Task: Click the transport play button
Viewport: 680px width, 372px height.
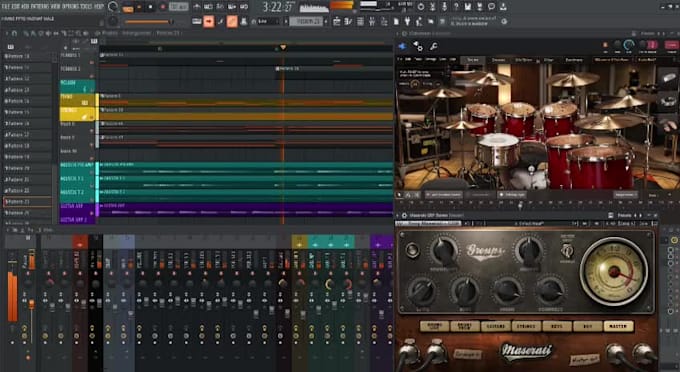Action: coord(139,7)
